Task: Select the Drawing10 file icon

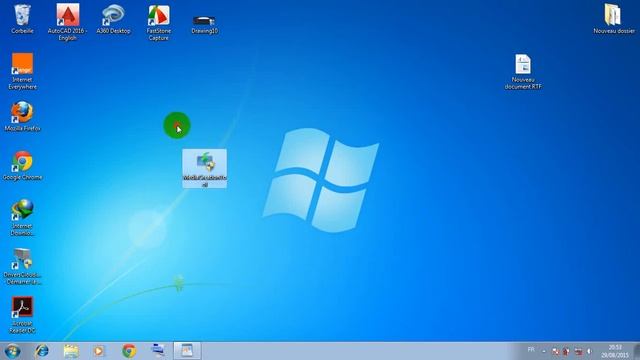Action: click(204, 24)
